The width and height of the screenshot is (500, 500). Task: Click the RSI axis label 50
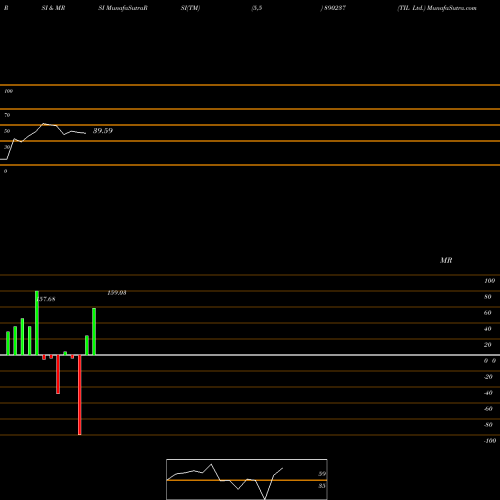click(7, 131)
